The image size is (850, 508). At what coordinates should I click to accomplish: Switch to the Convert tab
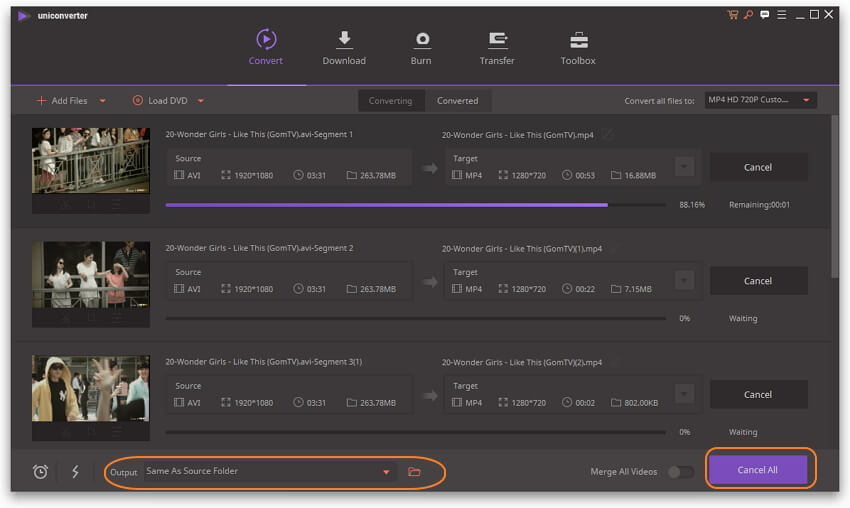[266, 47]
